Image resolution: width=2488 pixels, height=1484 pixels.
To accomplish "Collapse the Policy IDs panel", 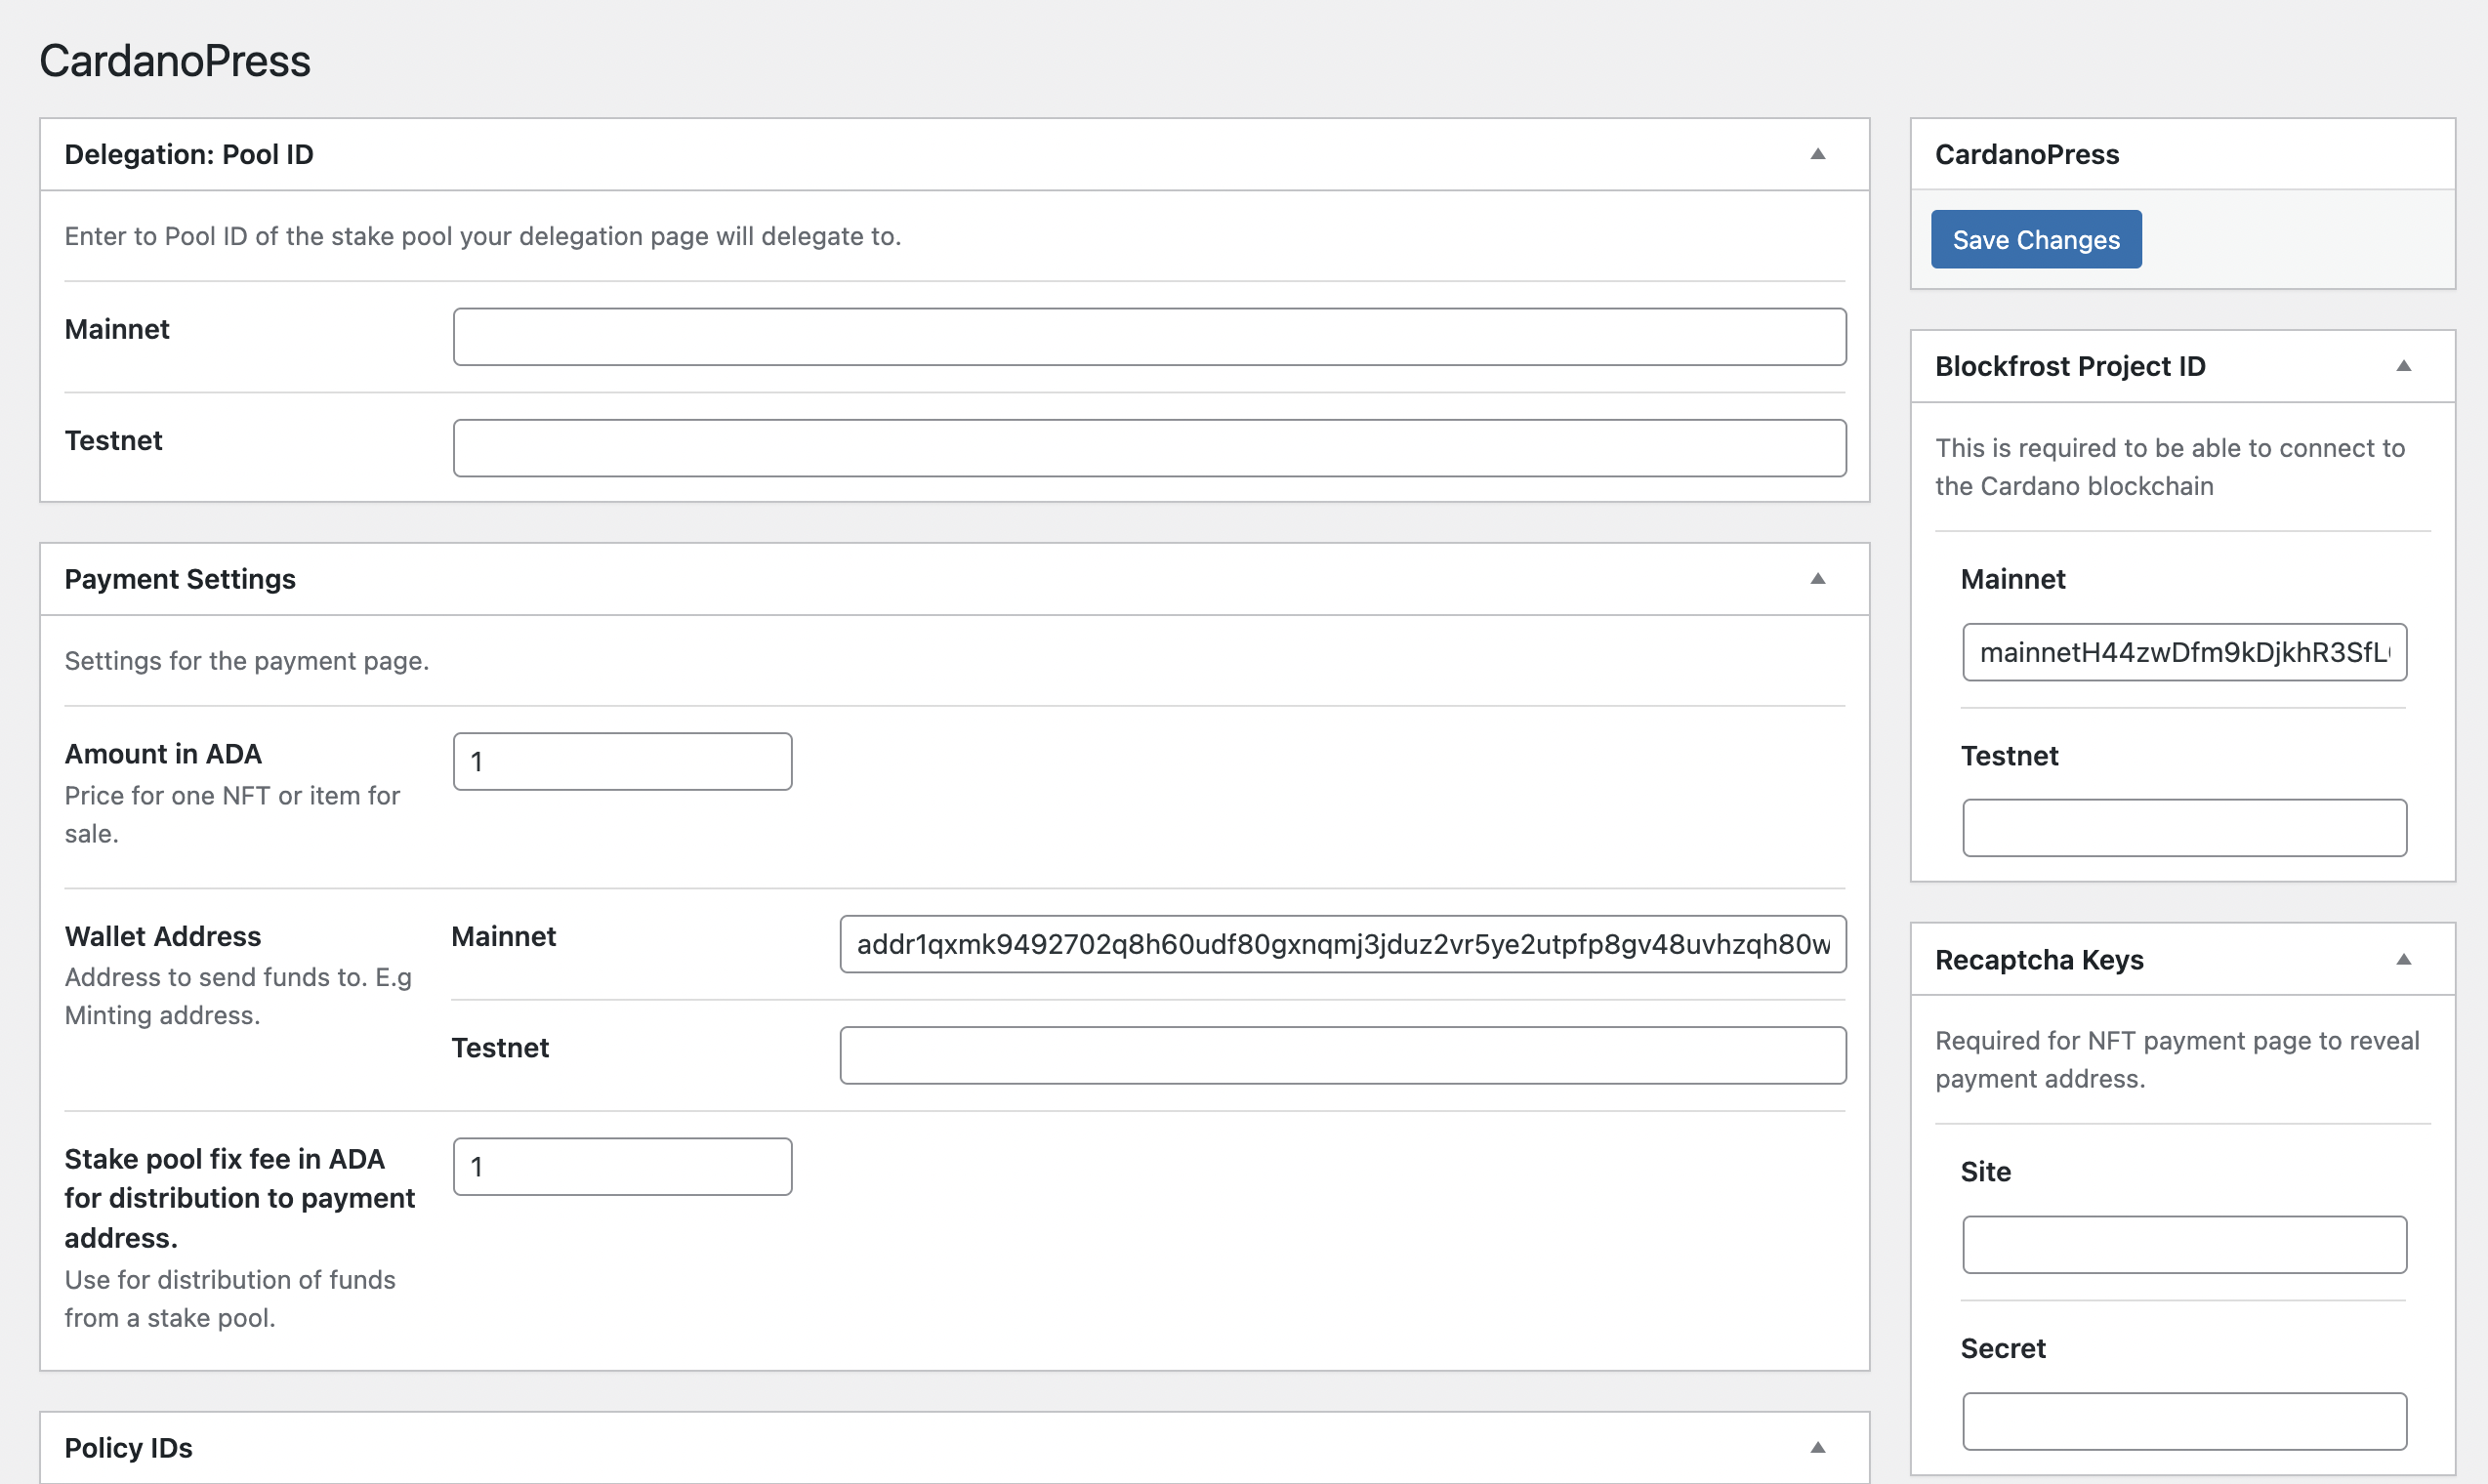I will coord(1817,1447).
